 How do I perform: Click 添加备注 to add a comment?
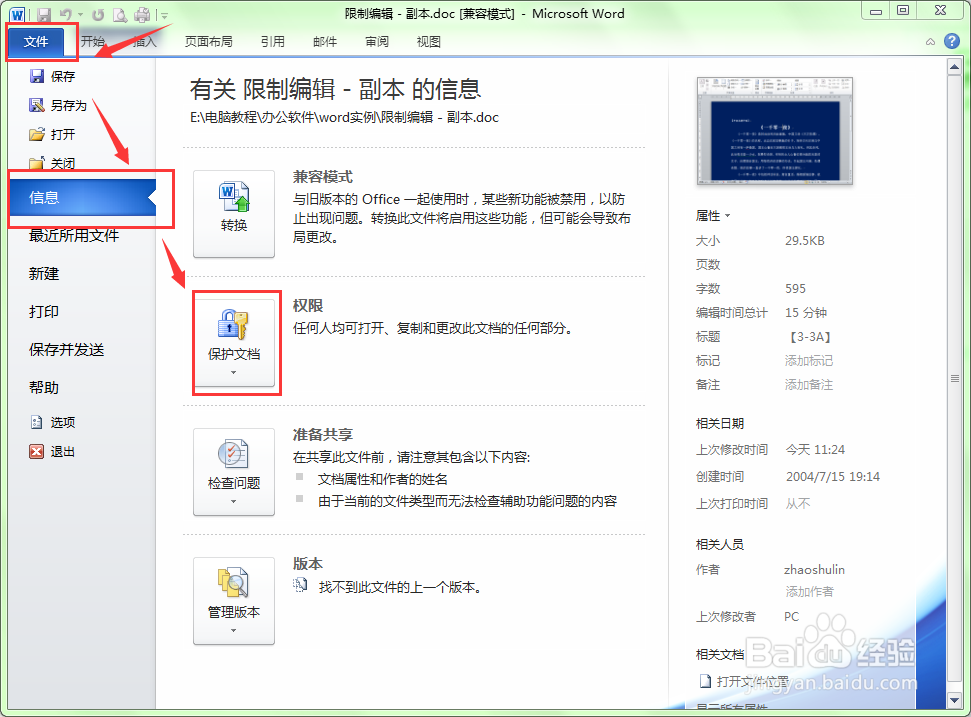click(809, 385)
